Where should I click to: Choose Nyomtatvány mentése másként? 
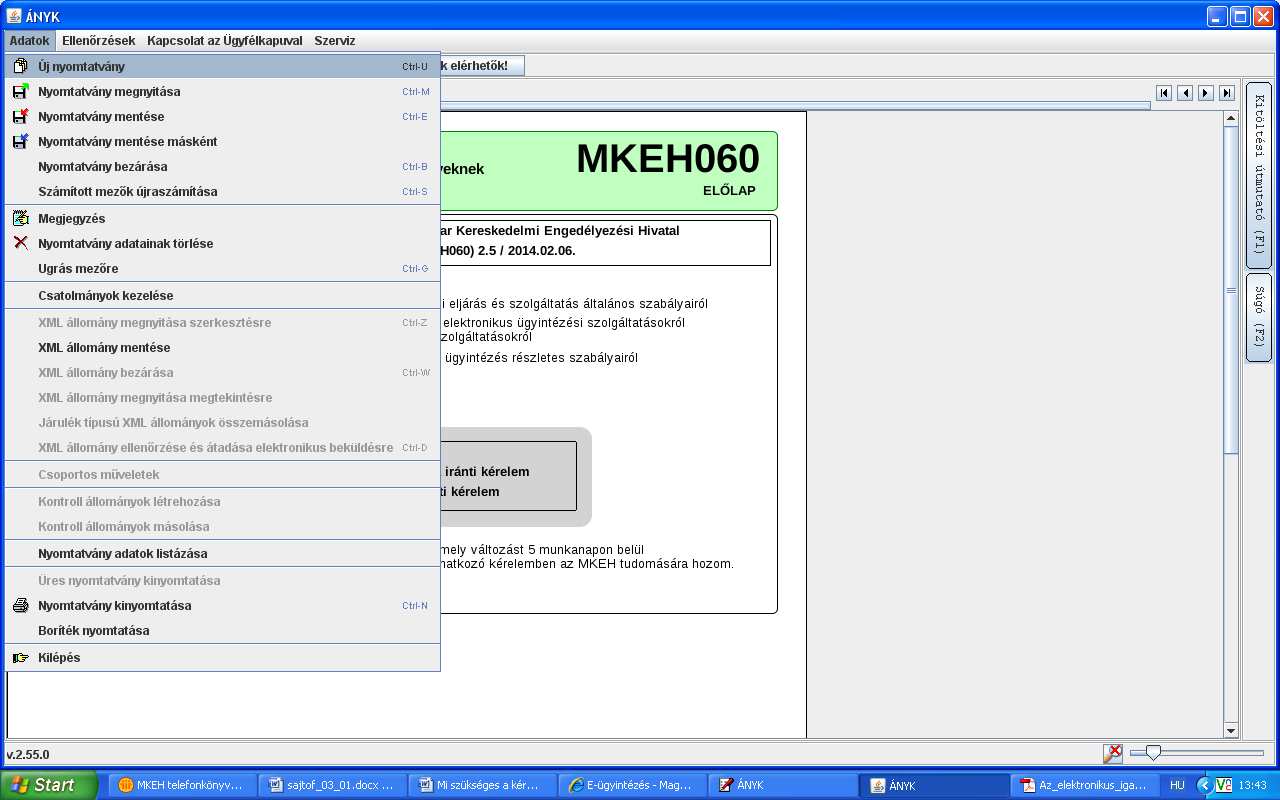pos(222,141)
